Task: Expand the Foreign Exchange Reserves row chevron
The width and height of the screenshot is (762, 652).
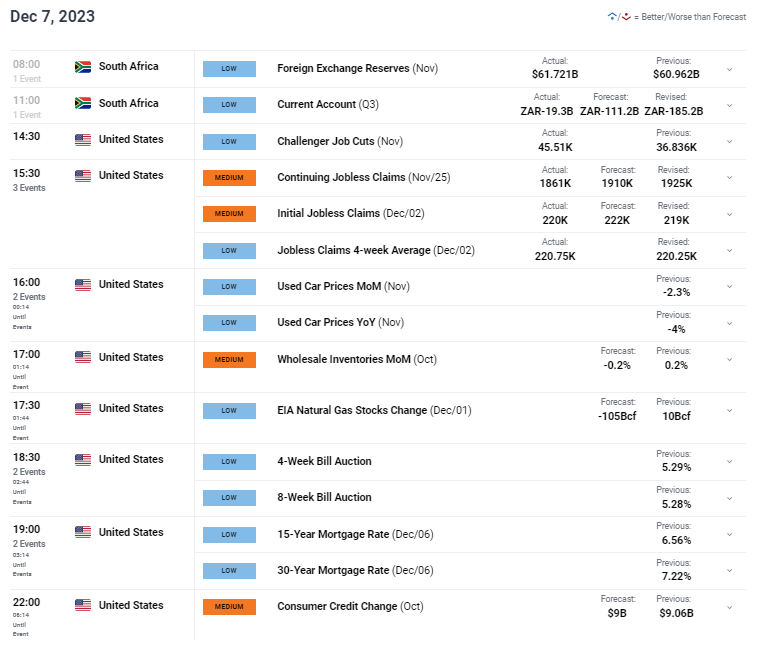Action: click(729, 69)
